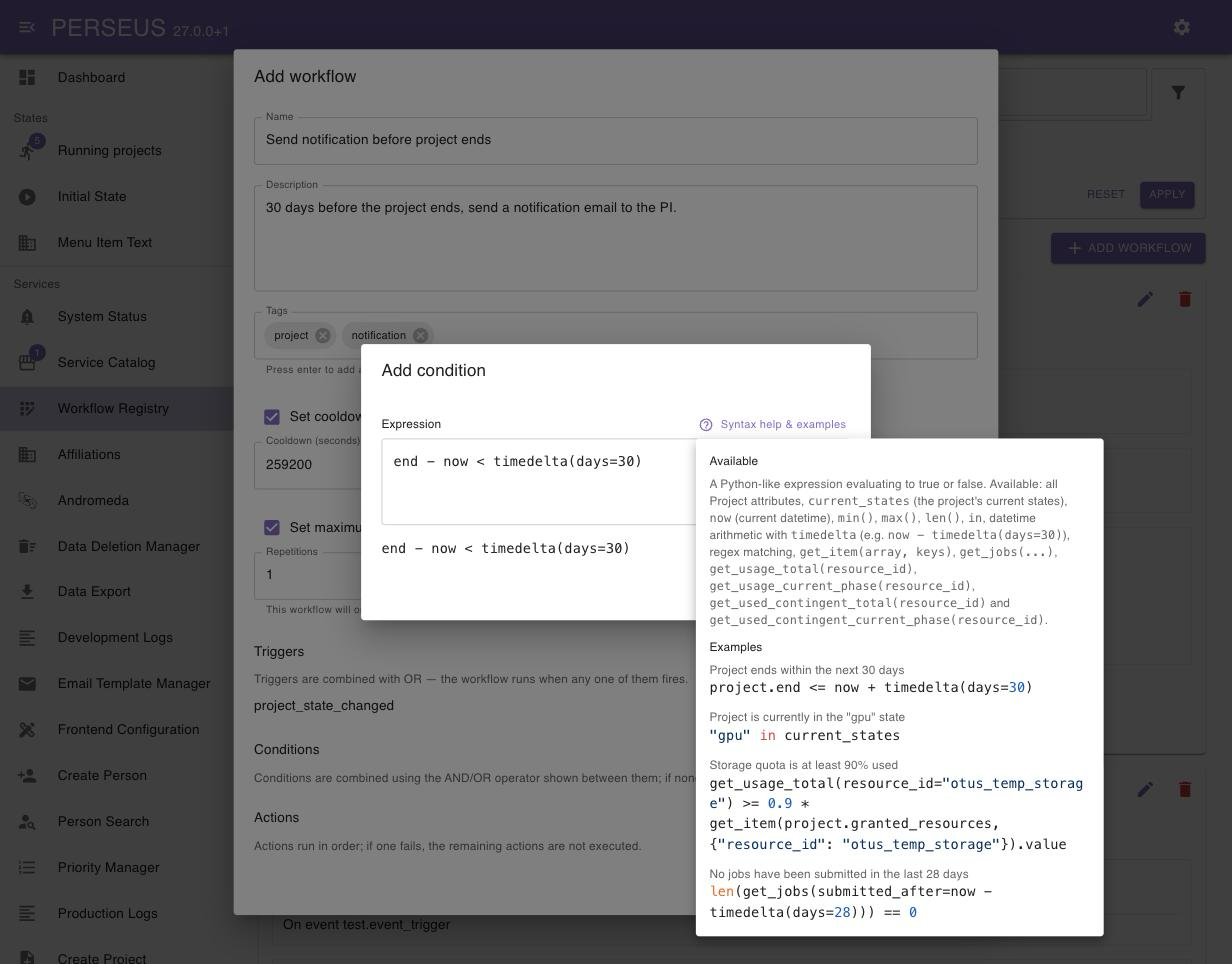Click the lower red trash icon
This screenshot has width=1232, height=964.
click(x=1185, y=790)
